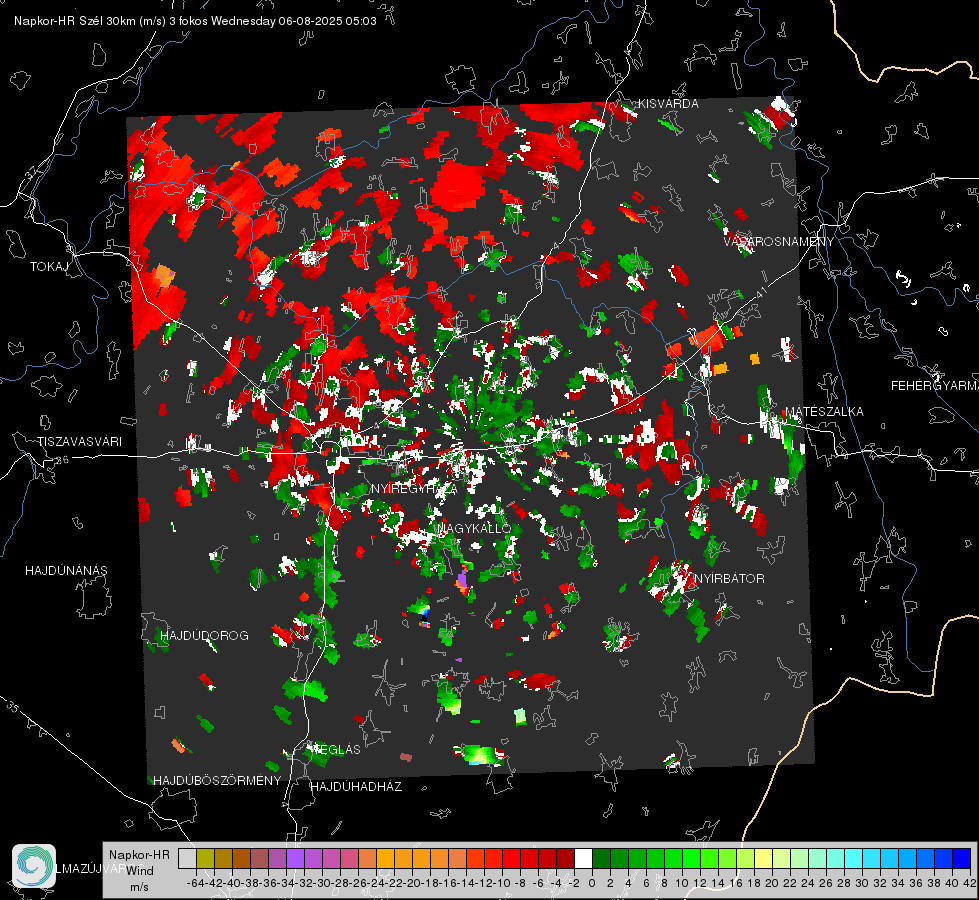Click the NAGYKÁLLÓ town label
Image resolution: width=979 pixels, height=900 pixels.
[x=474, y=528]
